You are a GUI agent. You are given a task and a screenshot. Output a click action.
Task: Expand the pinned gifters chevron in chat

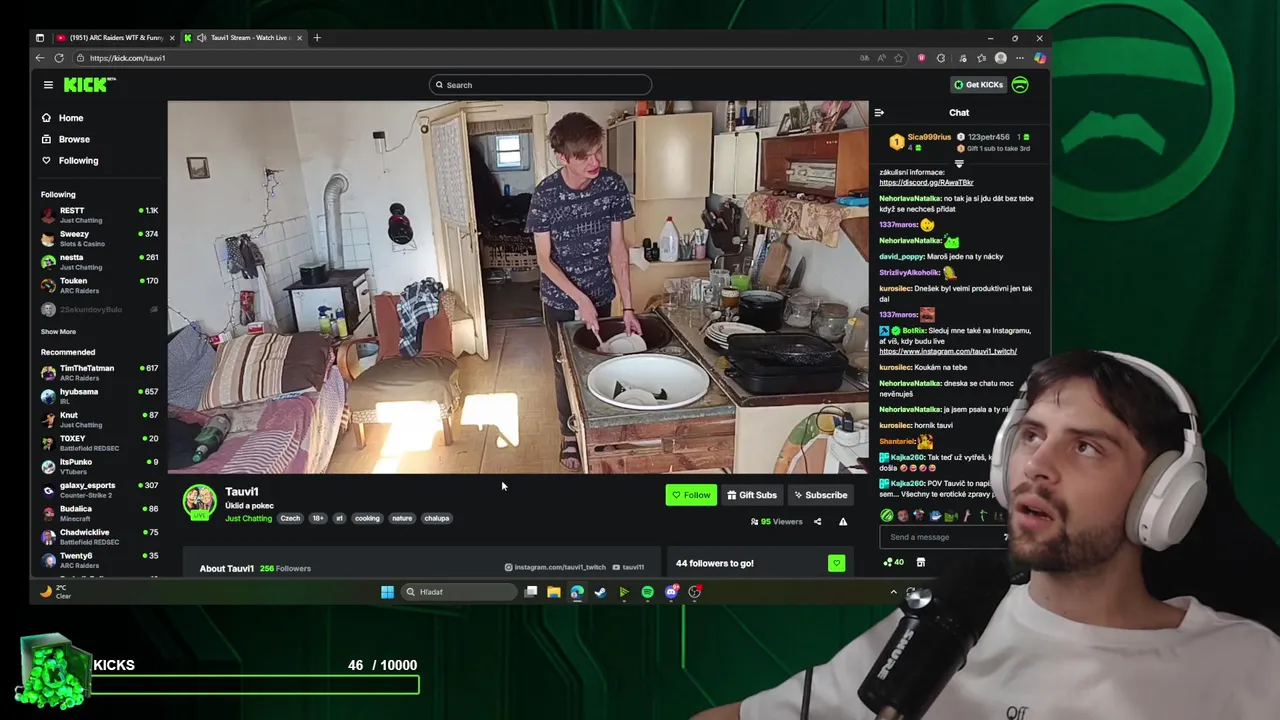959,163
